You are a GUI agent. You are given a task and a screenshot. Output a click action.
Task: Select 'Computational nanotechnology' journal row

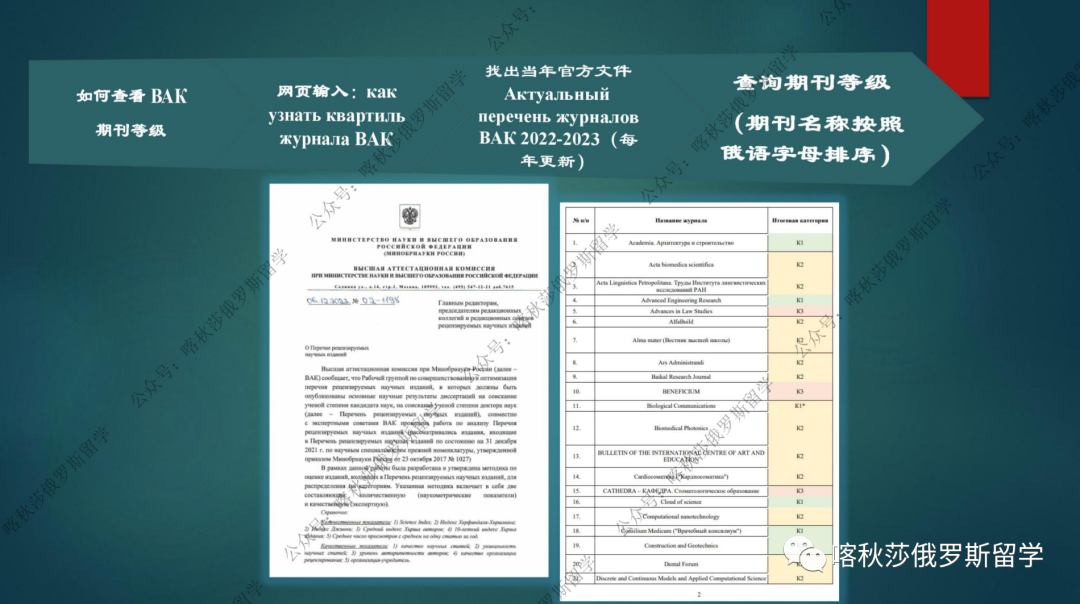pos(699,517)
